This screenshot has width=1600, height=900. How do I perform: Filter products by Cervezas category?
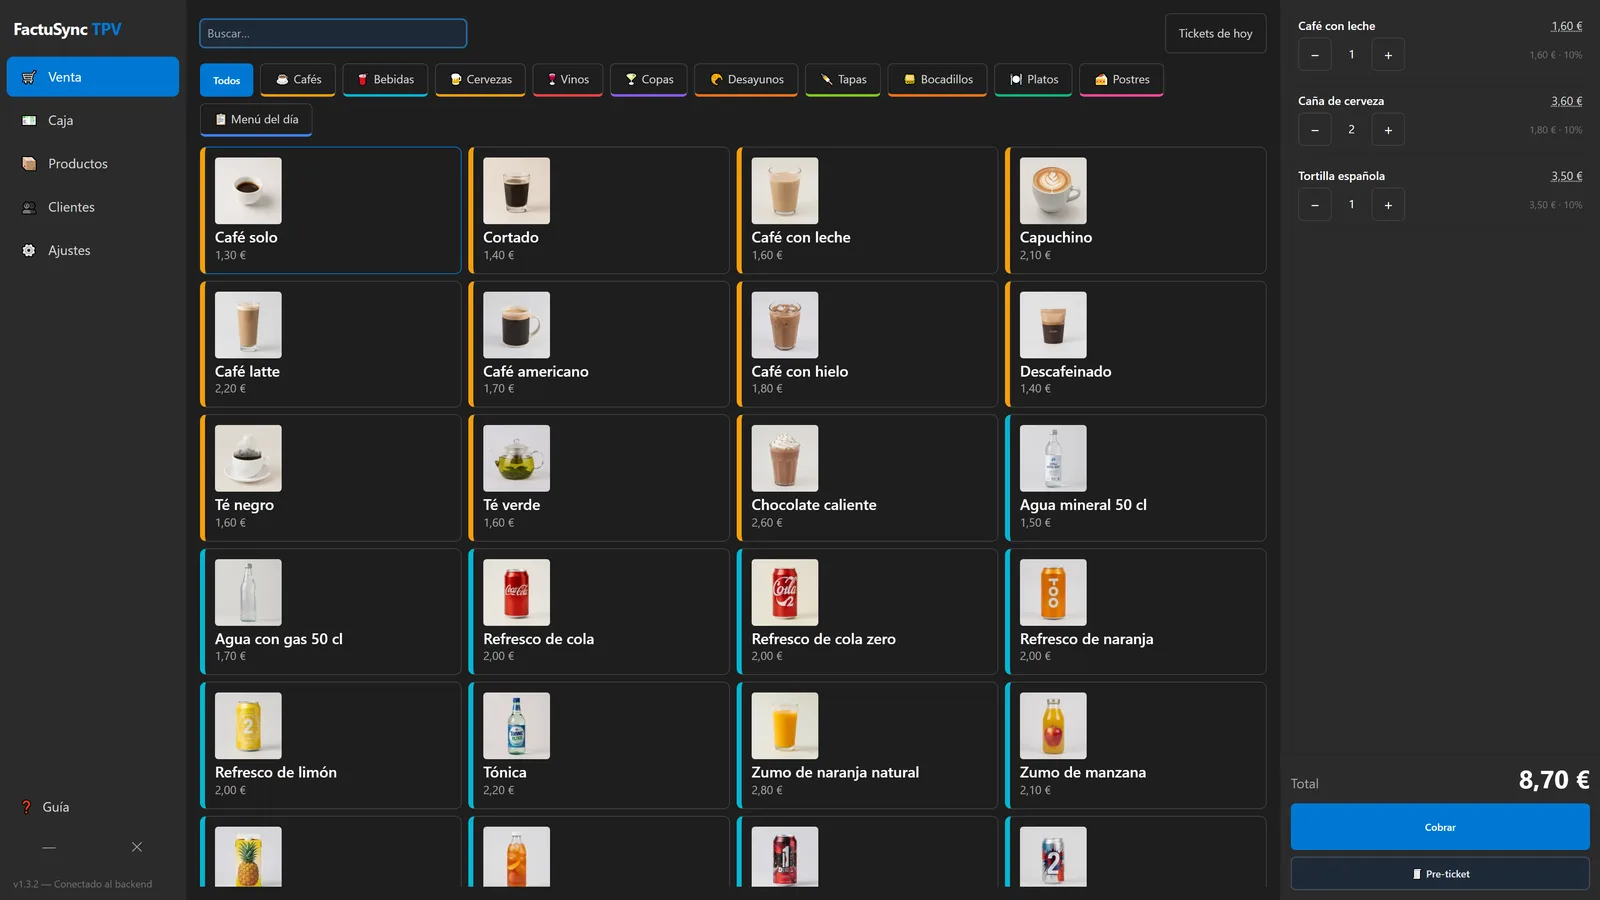[480, 80]
